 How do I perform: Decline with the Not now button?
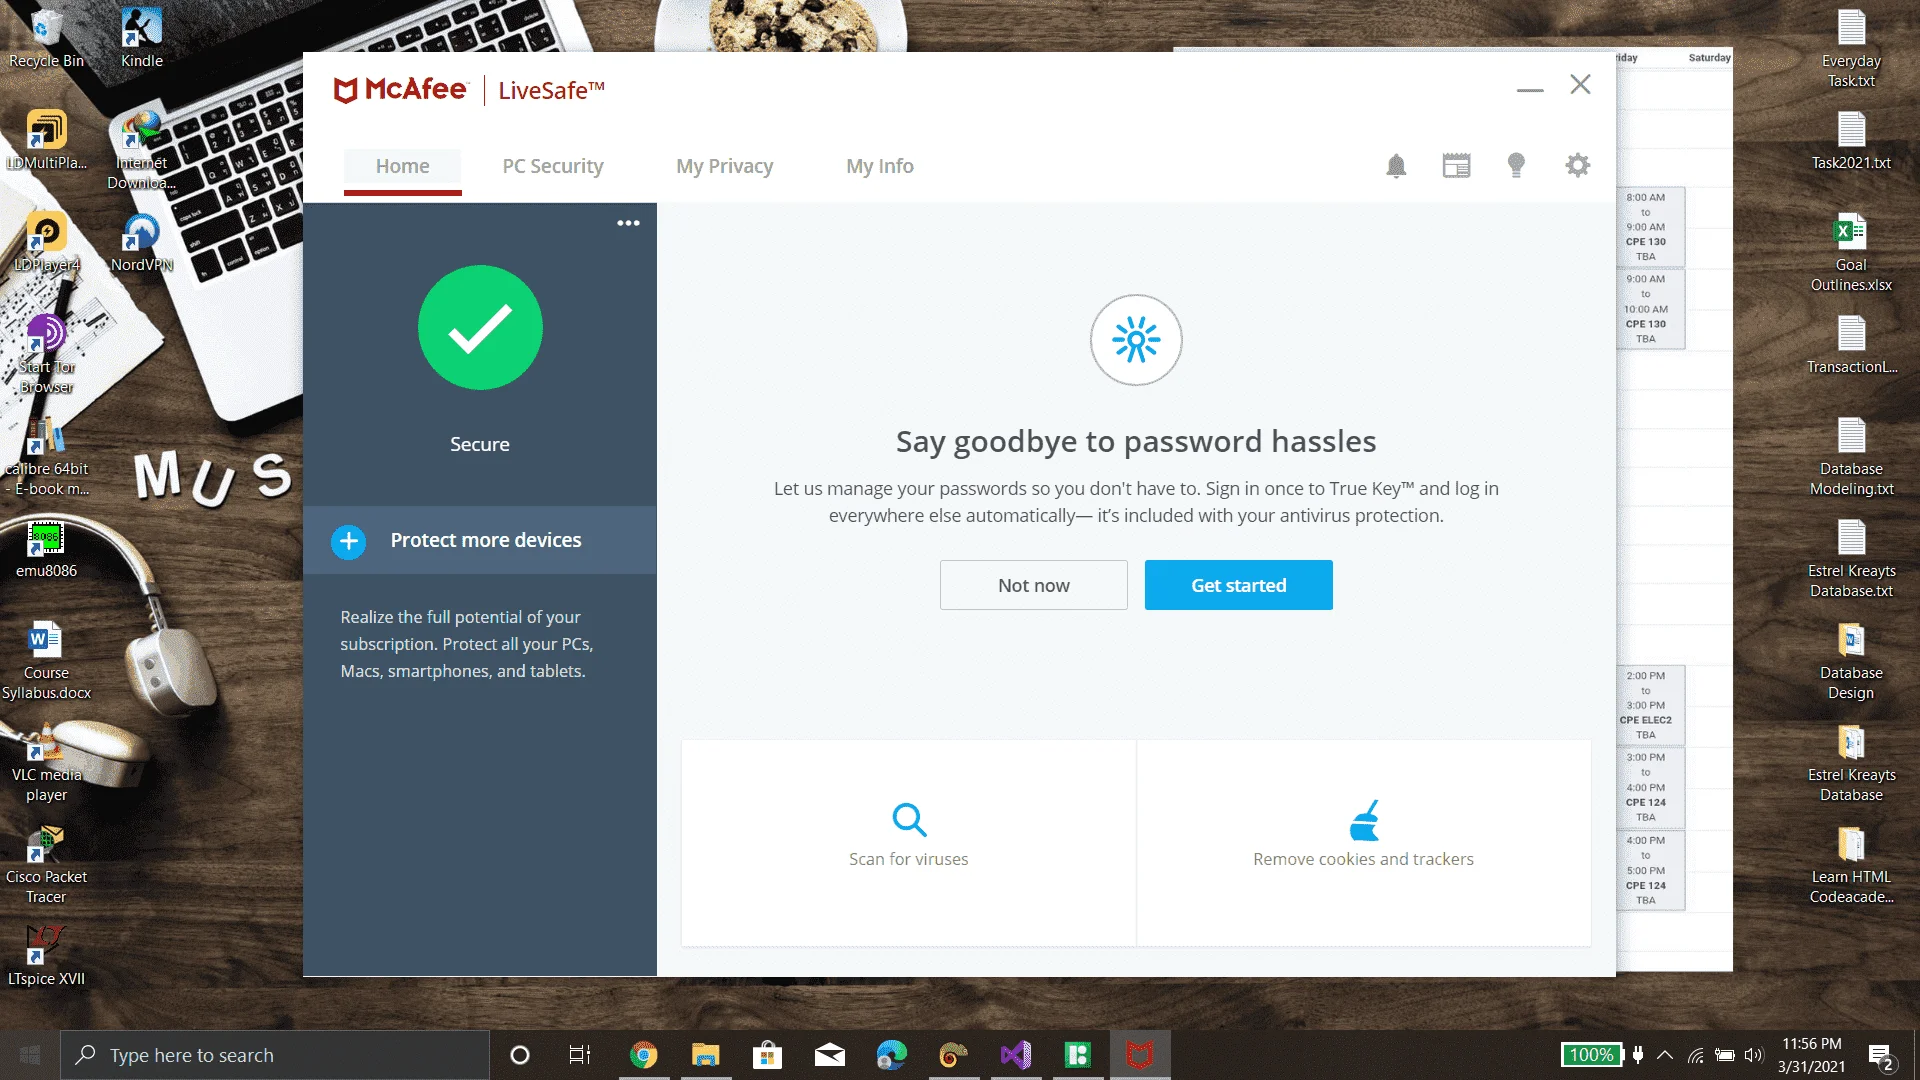(x=1034, y=585)
